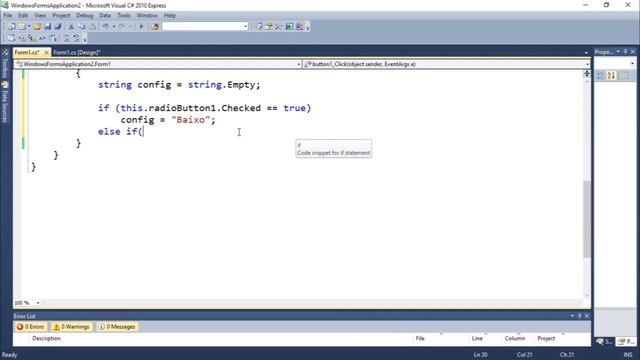Open the Project menu

coord(61,16)
